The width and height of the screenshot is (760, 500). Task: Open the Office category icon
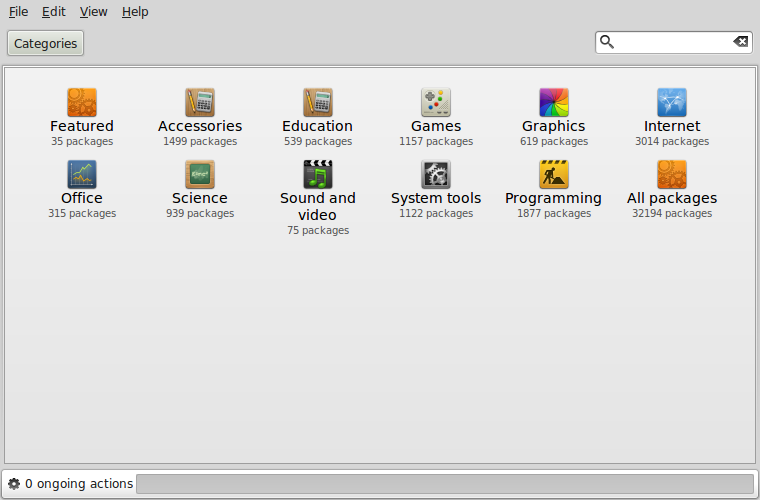[82, 174]
